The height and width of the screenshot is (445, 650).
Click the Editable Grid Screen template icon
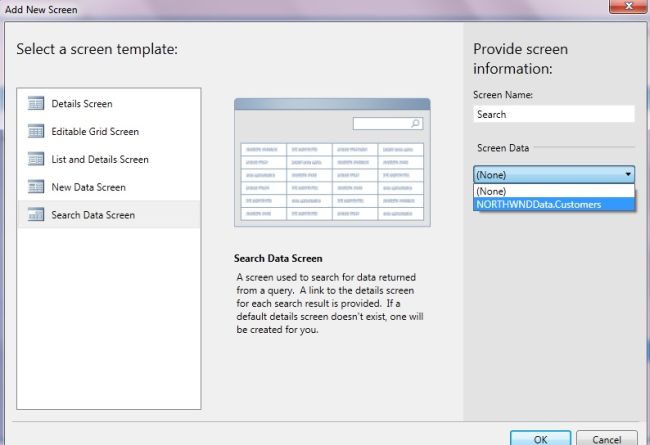(36, 131)
